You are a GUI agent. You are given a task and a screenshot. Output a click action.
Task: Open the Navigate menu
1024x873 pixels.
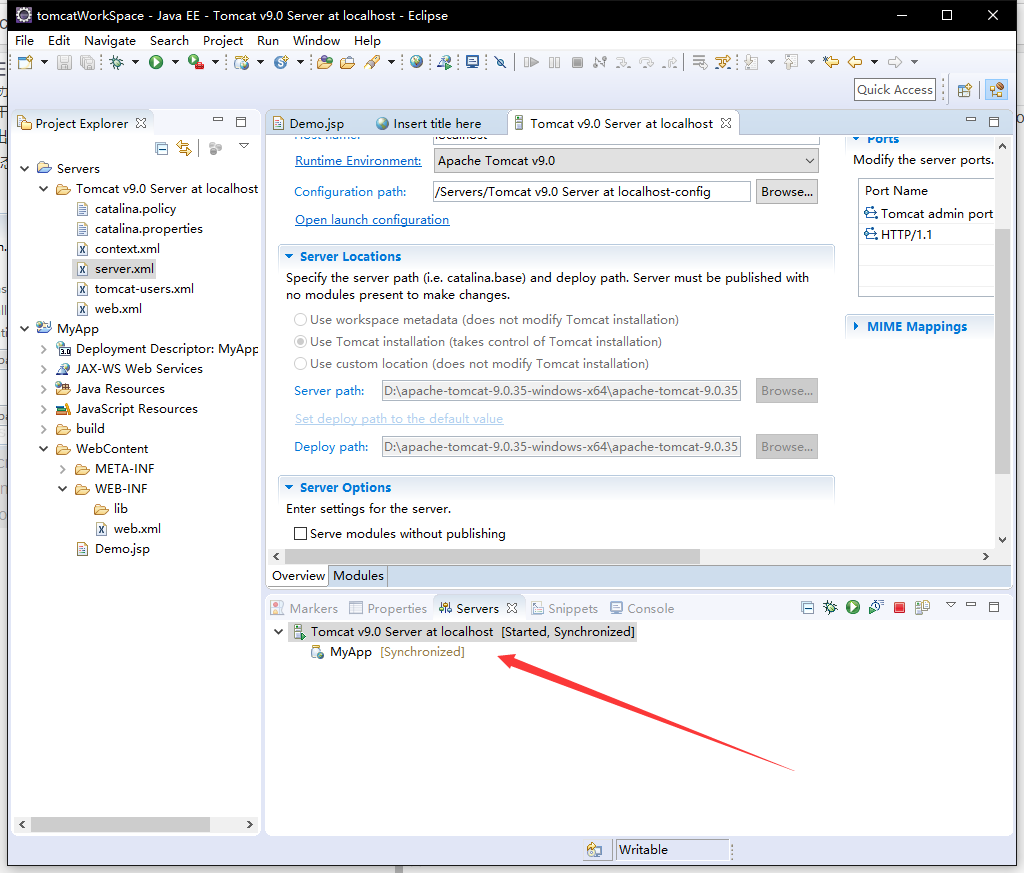[110, 40]
